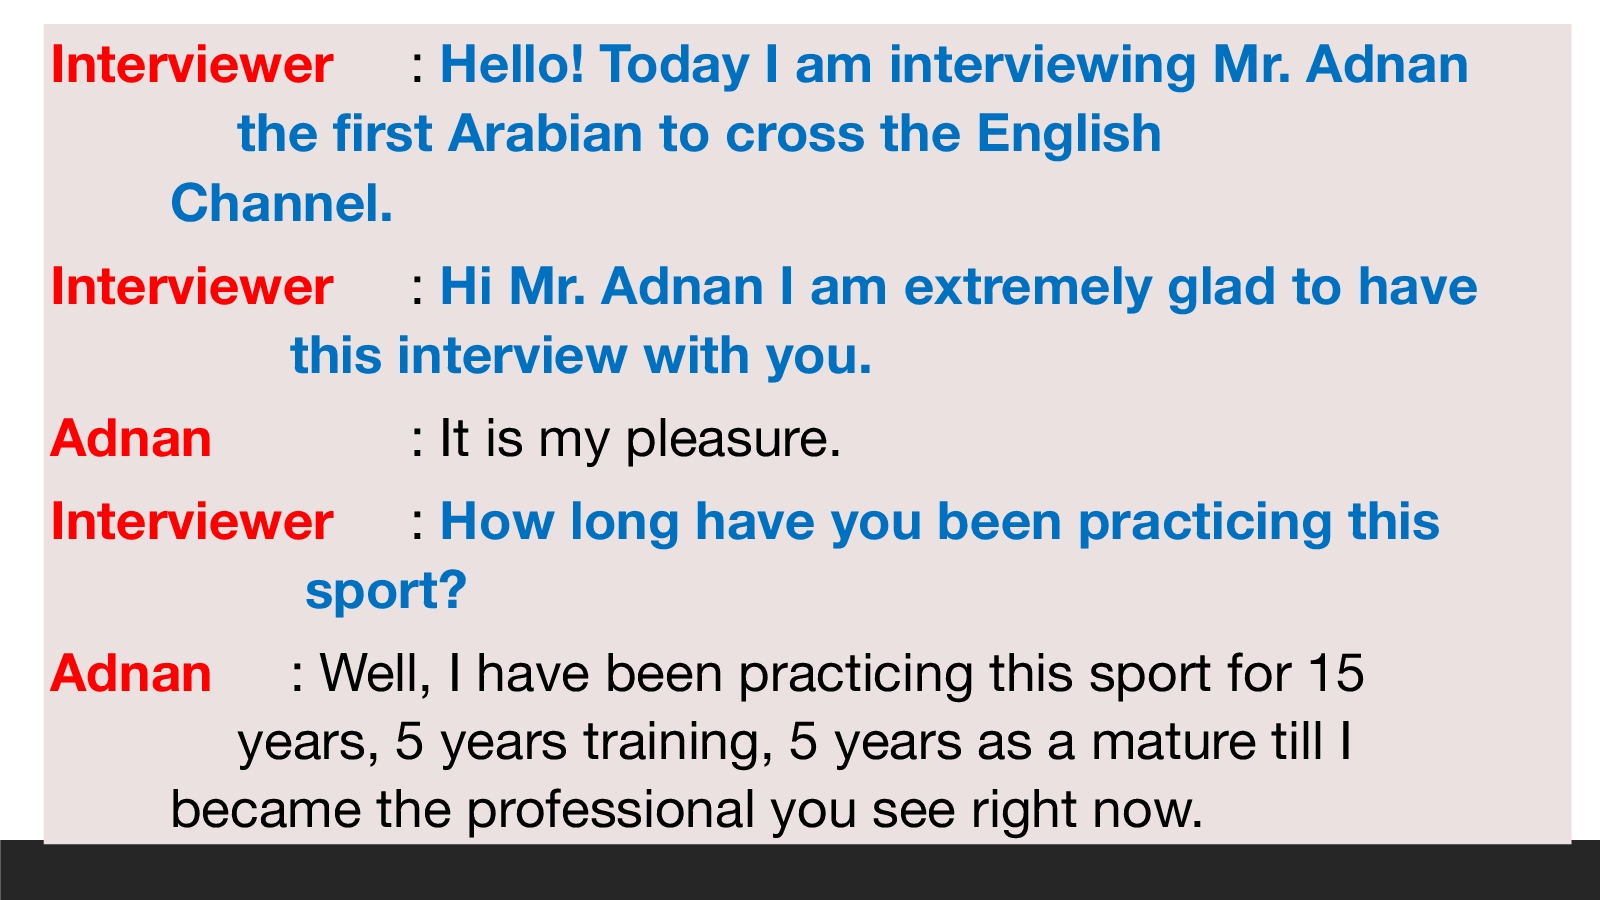
Task: Click the Interviewer label before "How long"
Action: click(191, 523)
